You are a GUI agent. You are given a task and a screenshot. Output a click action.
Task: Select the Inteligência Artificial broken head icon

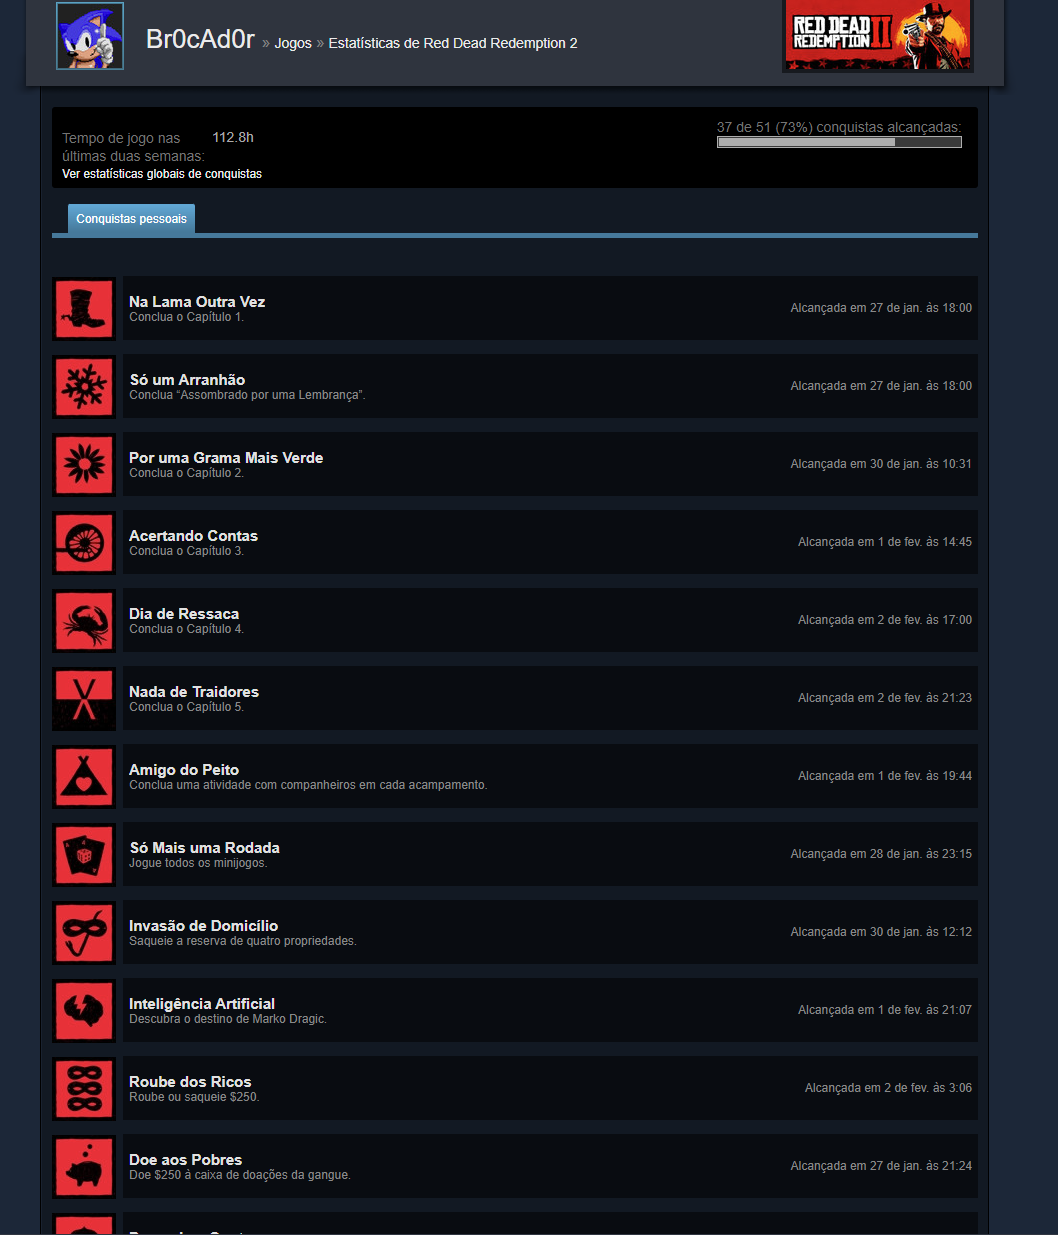coord(83,1010)
